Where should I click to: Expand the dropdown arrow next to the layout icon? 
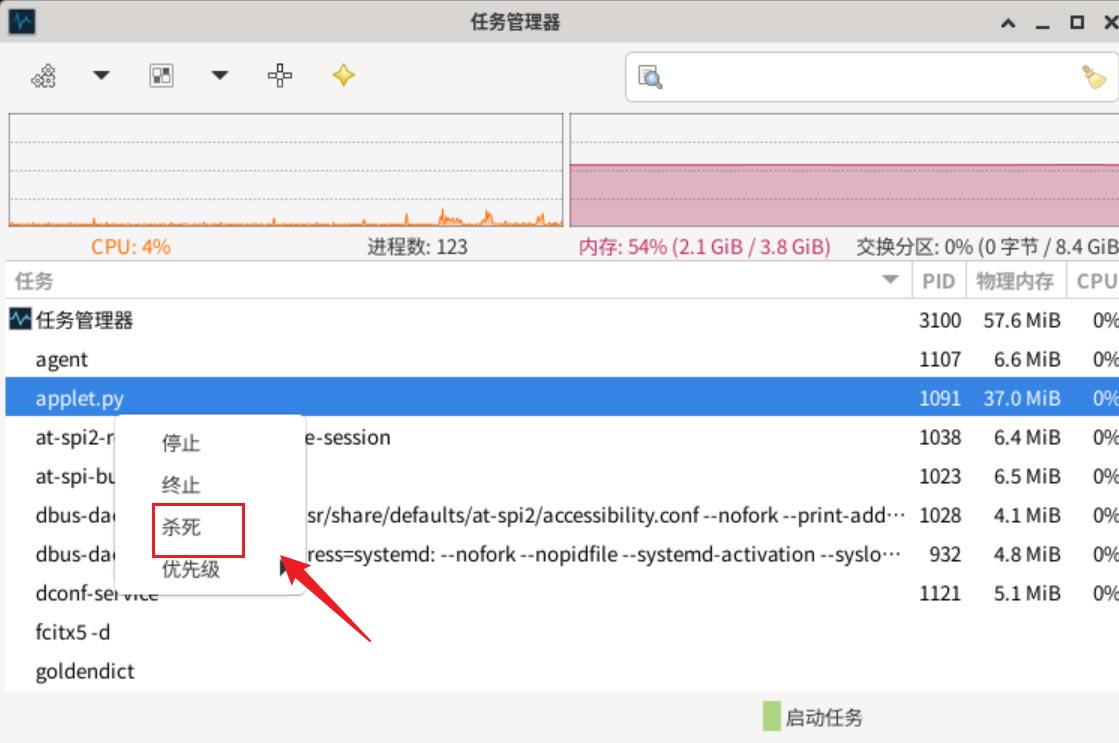[x=220, y=75]
